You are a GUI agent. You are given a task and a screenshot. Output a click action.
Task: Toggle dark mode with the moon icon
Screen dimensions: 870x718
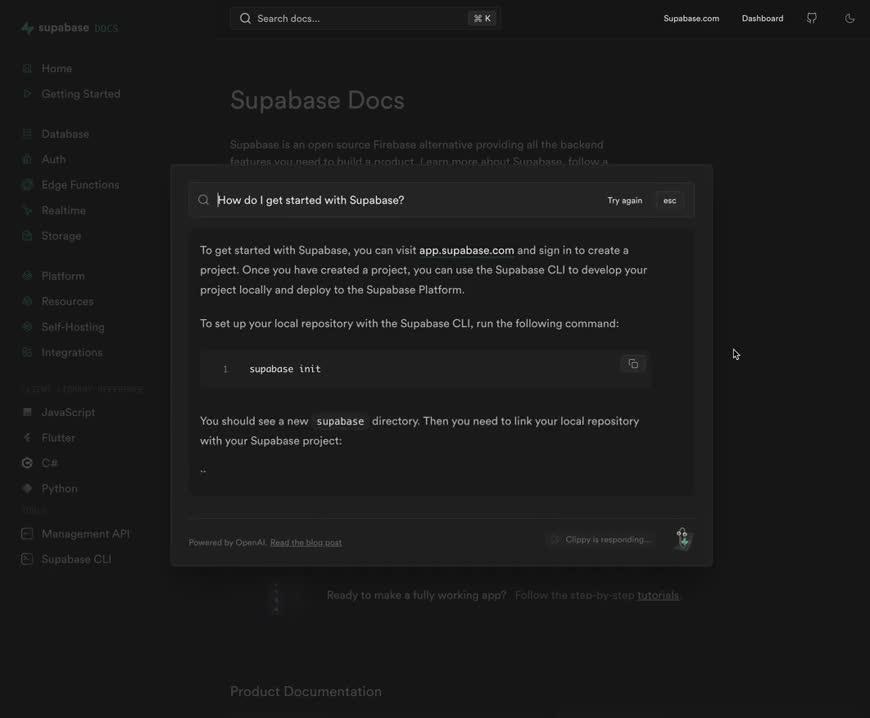tap(849, 17)
